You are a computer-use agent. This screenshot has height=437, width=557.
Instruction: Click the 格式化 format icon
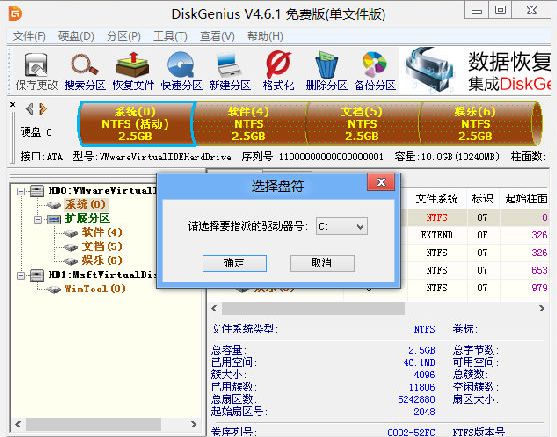tap(278, 71)
